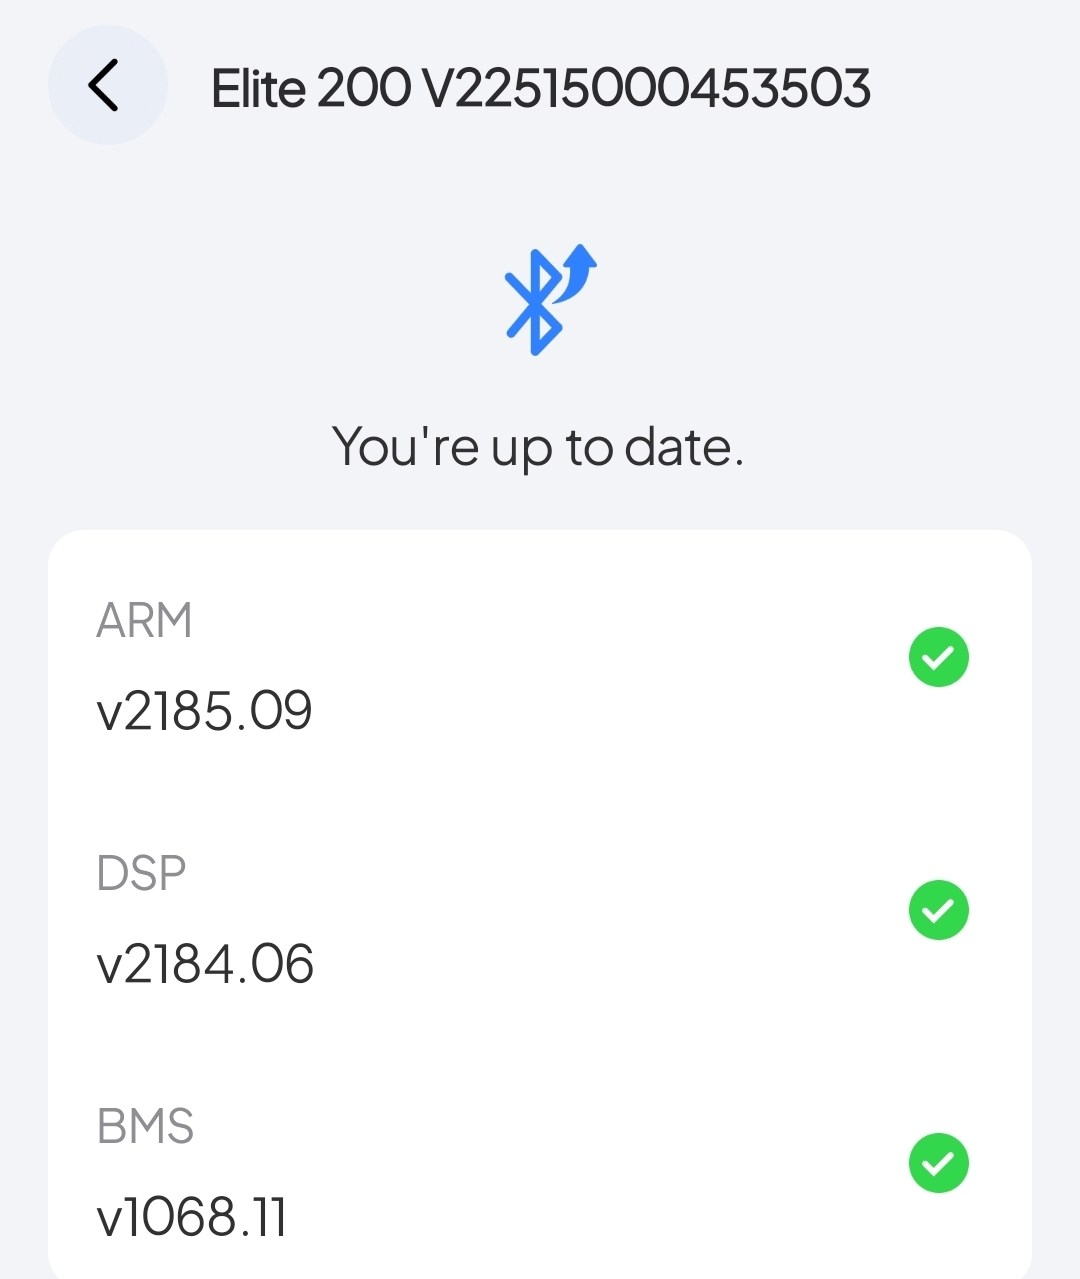Tap the serial number V22515000453503
The height and width of the screenshot is (1279, 1080).
[x=647, y=88]
